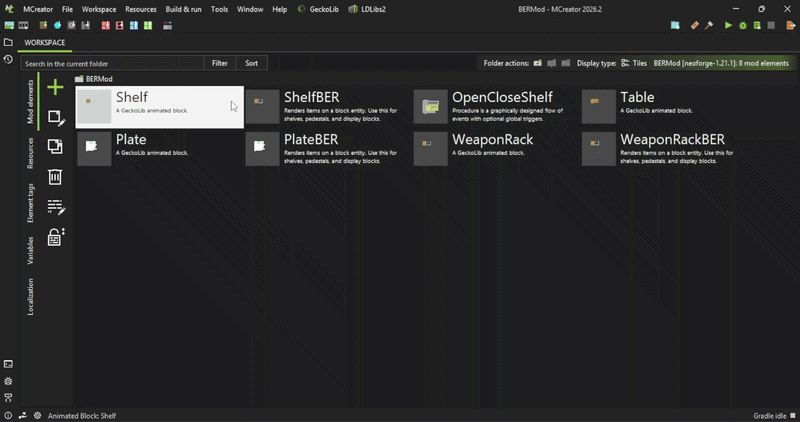Image resolution: width=800 pixels, height=422 pixels.
Task: Open the Filter dropdown
Action: point(220,63)
